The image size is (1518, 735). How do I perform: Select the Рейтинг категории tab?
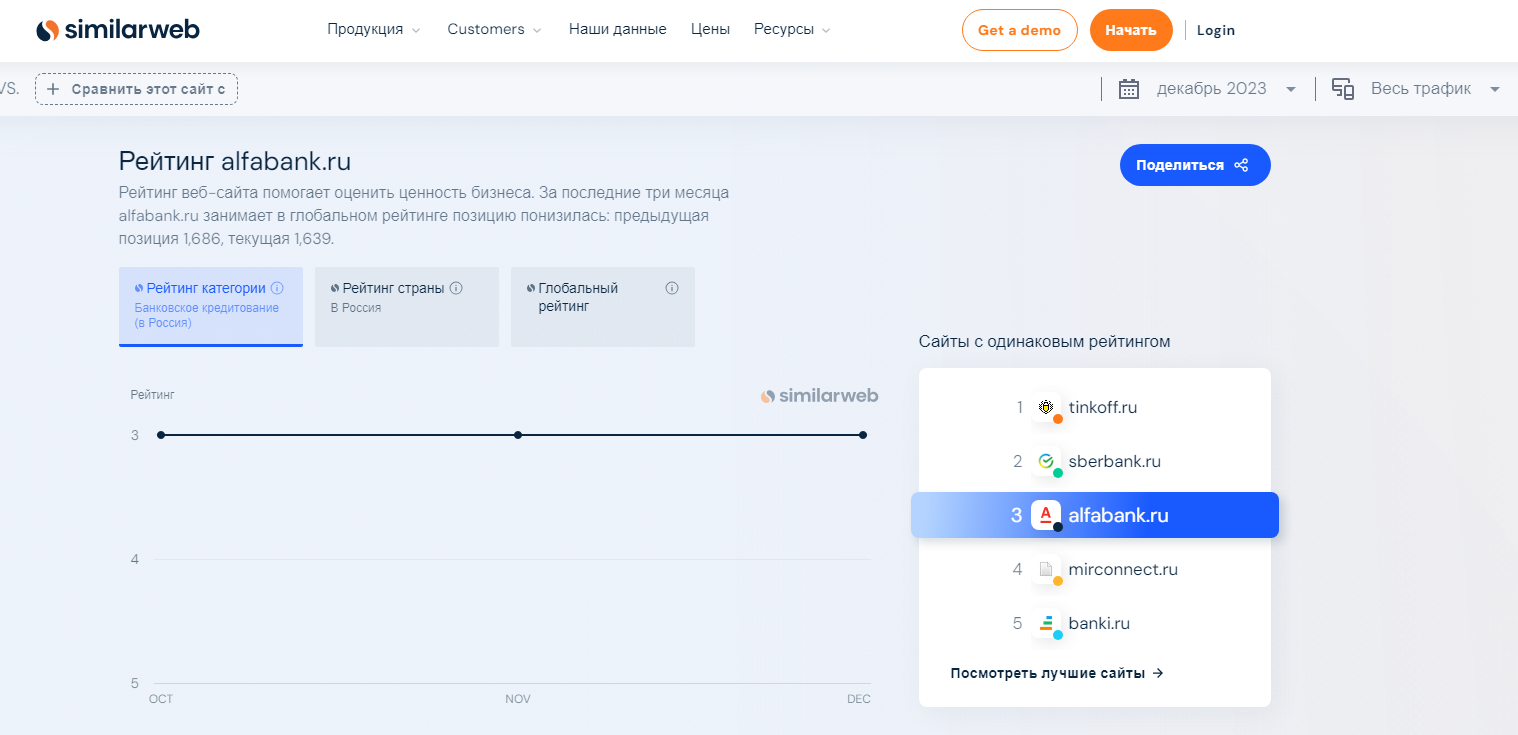point(211,307)
